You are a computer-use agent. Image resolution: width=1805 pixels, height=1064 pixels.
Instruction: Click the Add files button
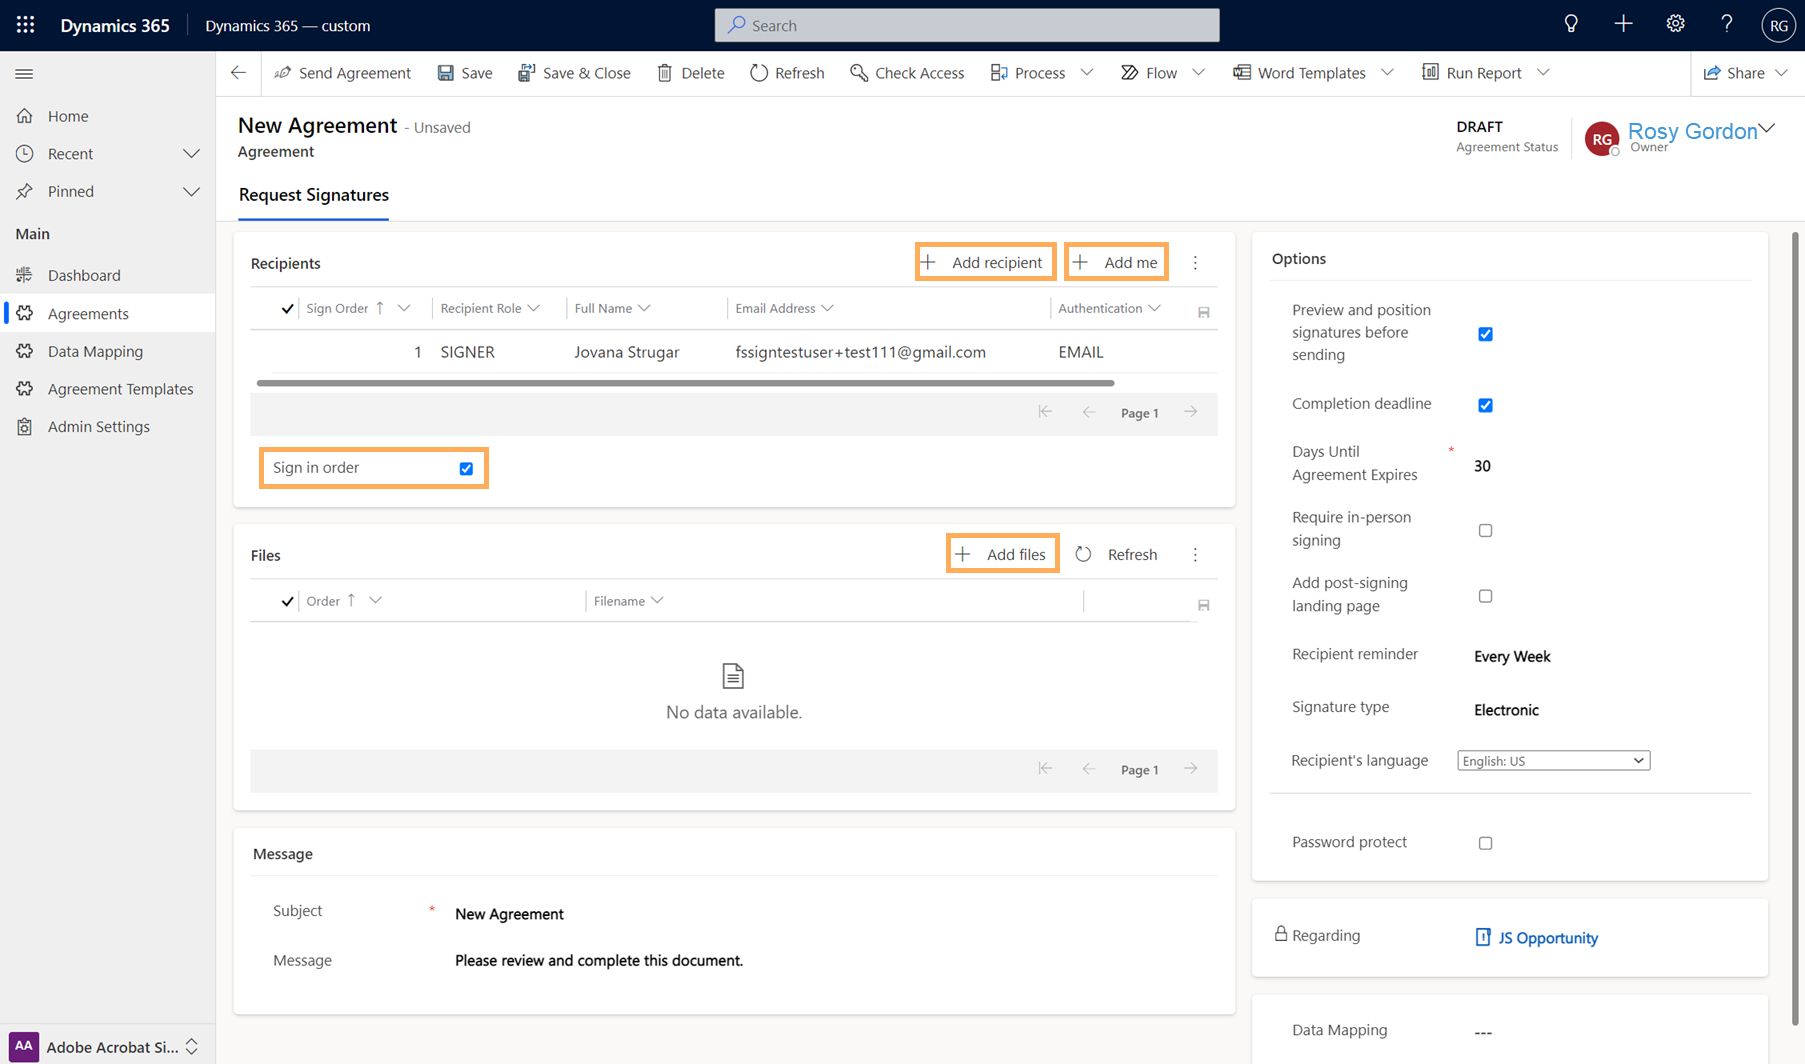pyautogui.click(x=1002, y=554)
